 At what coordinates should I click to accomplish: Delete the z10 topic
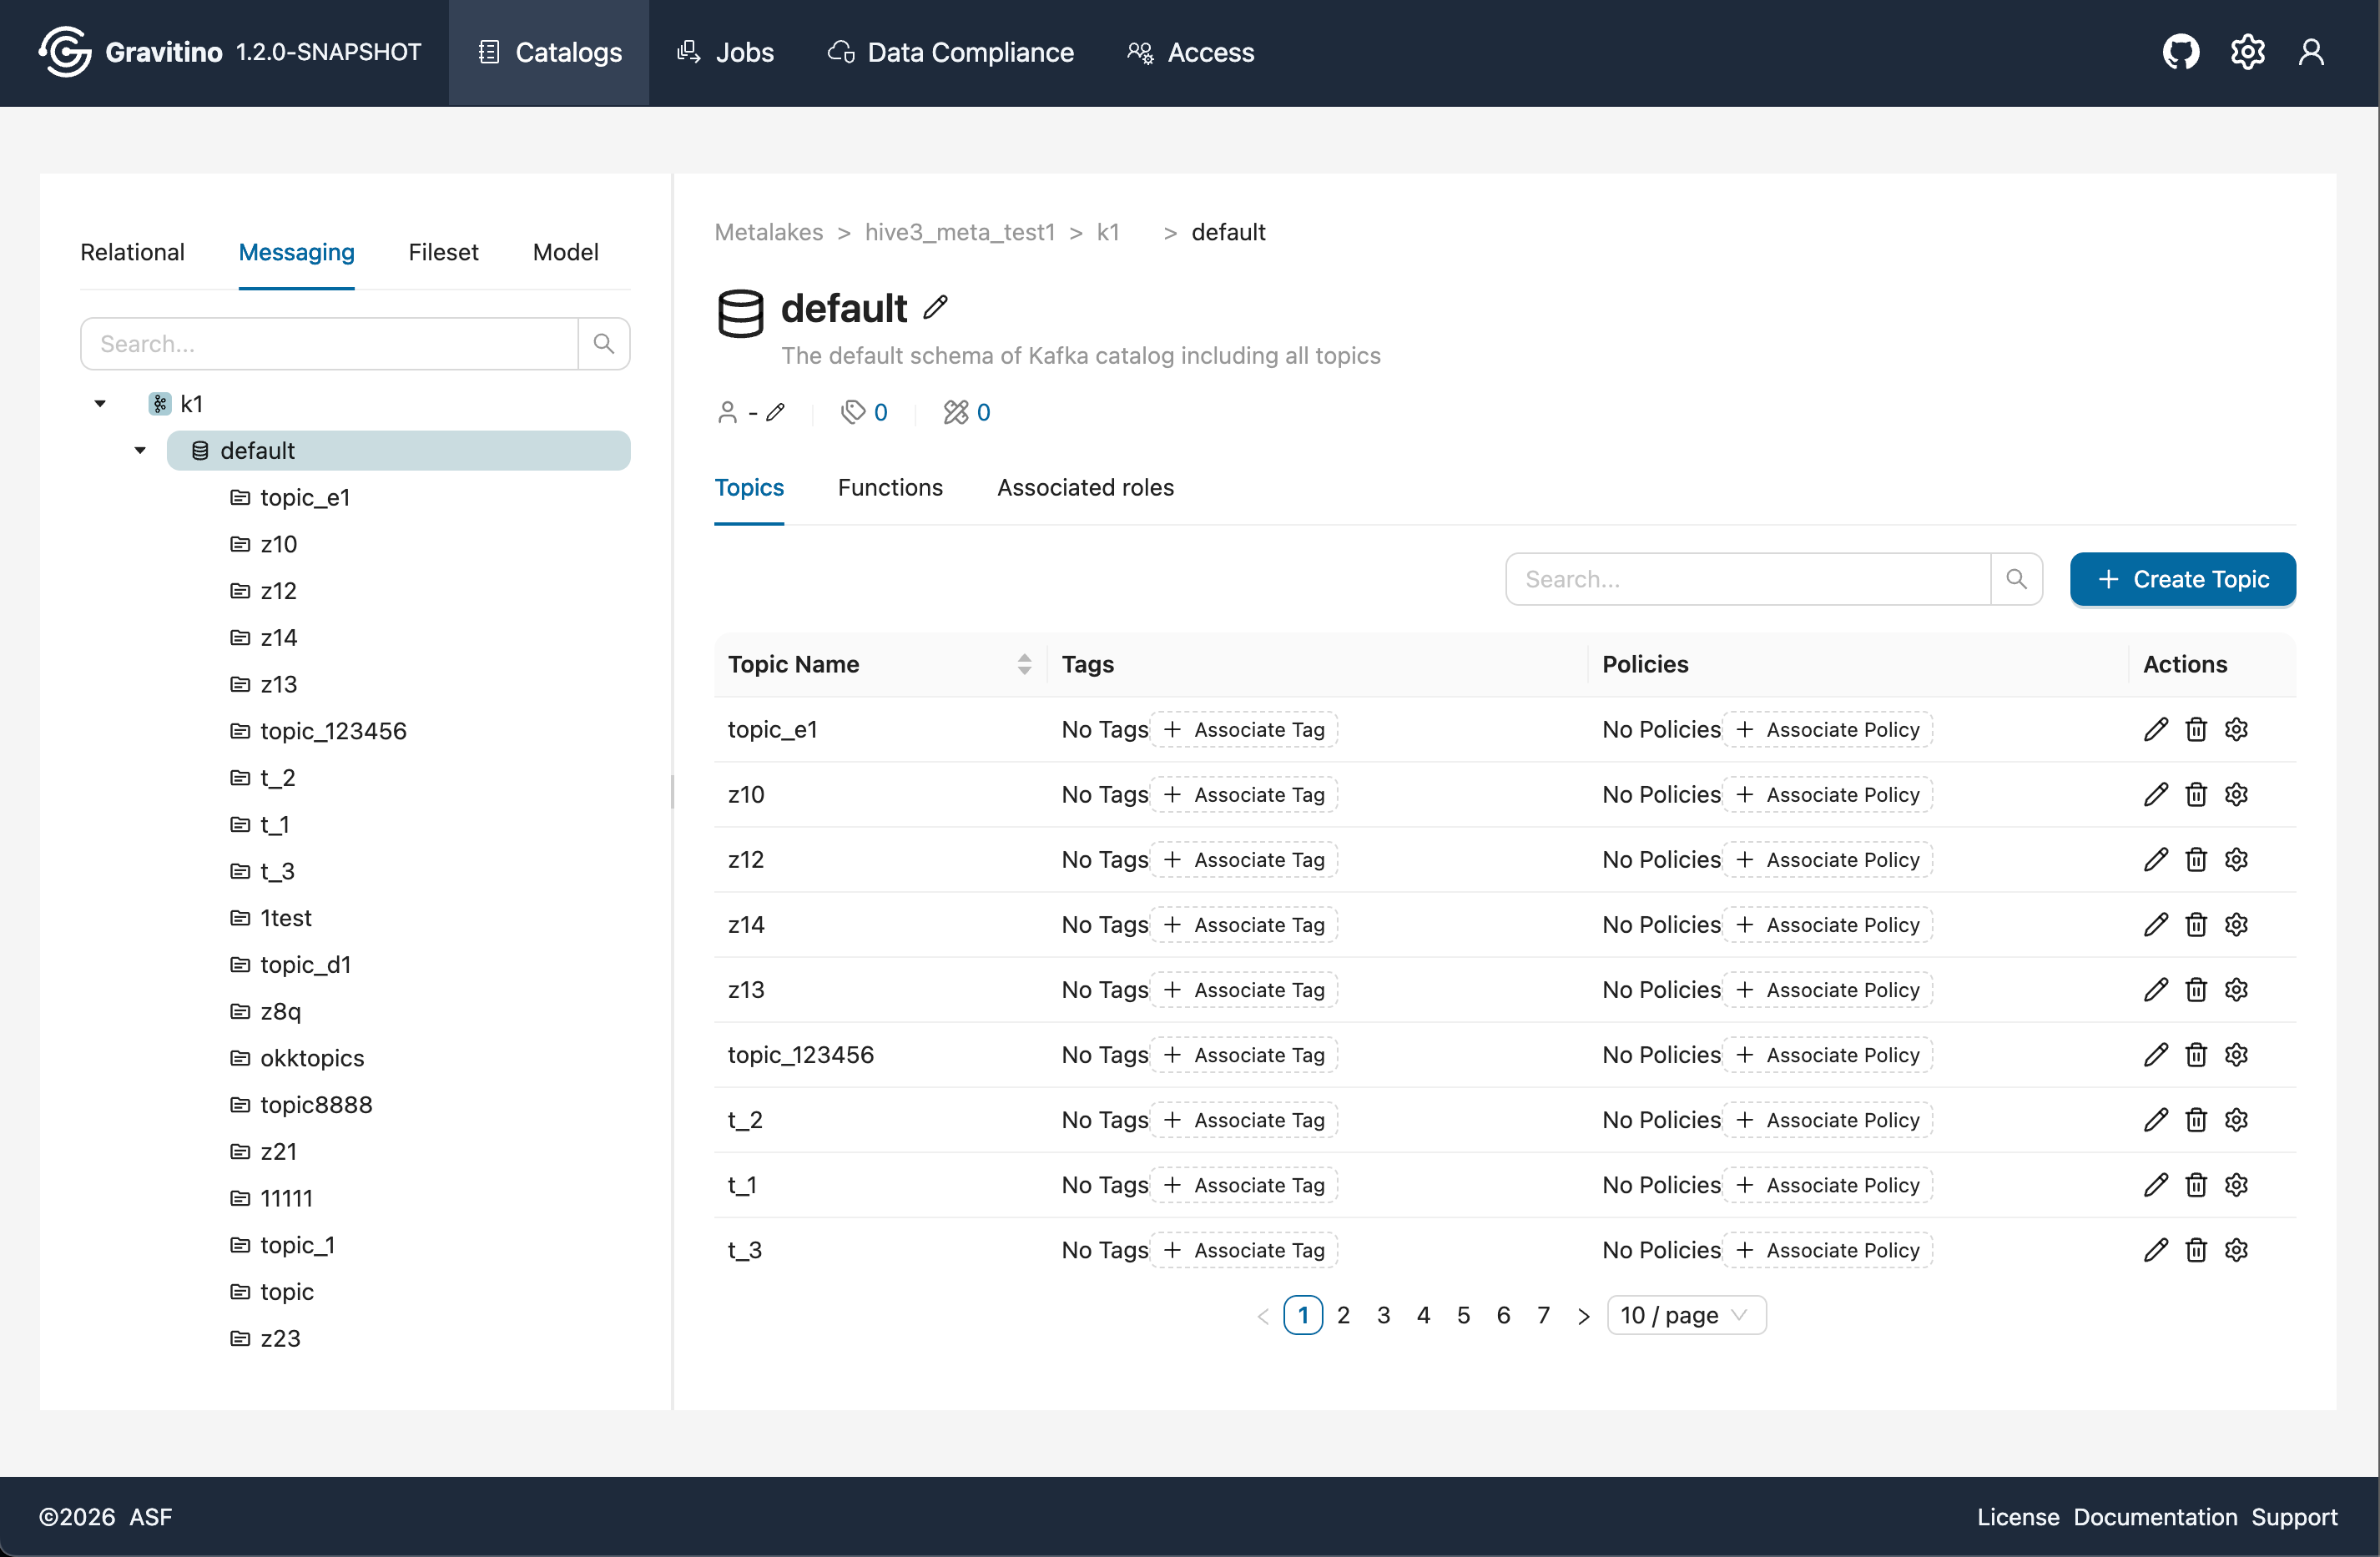coord(2196,794)
